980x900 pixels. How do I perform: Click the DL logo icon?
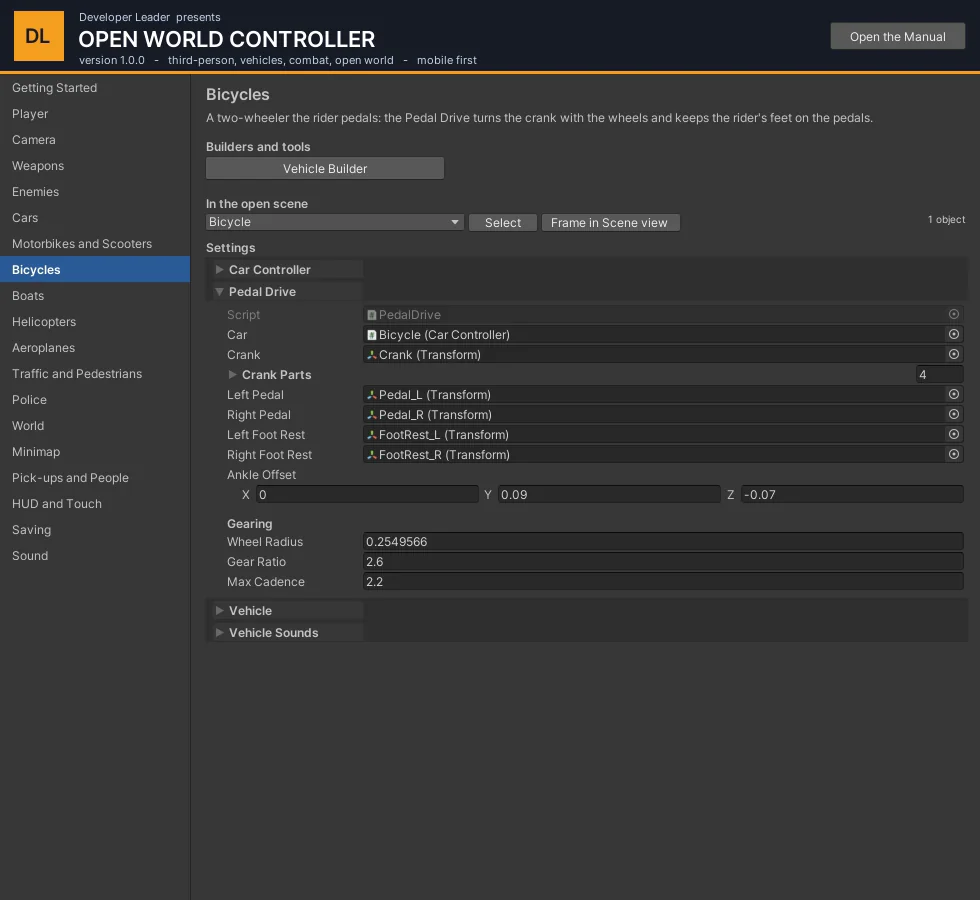point(39,36)
